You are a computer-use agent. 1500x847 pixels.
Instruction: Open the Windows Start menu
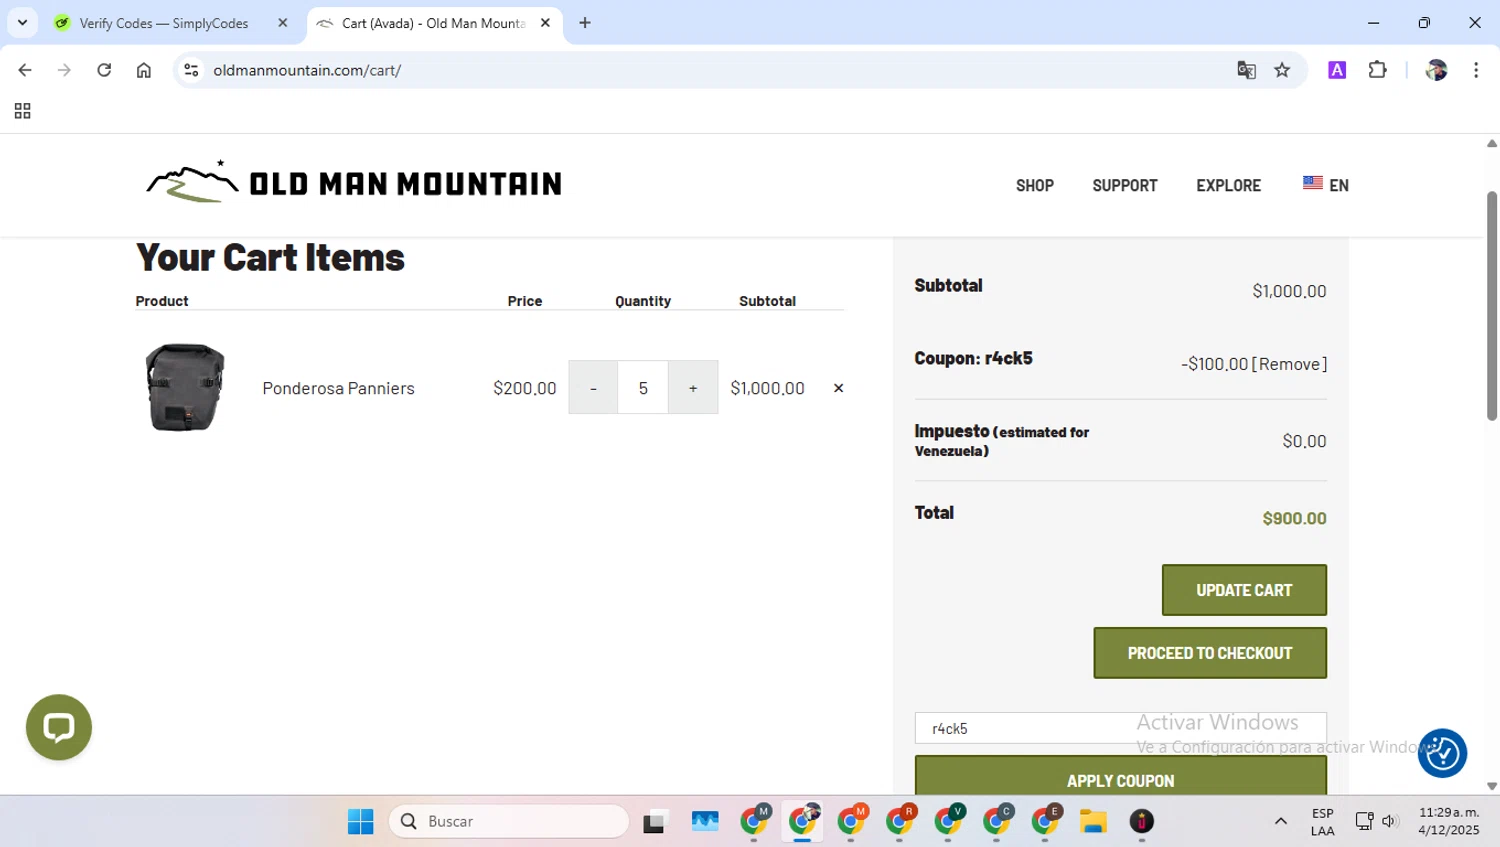point(360,821)
